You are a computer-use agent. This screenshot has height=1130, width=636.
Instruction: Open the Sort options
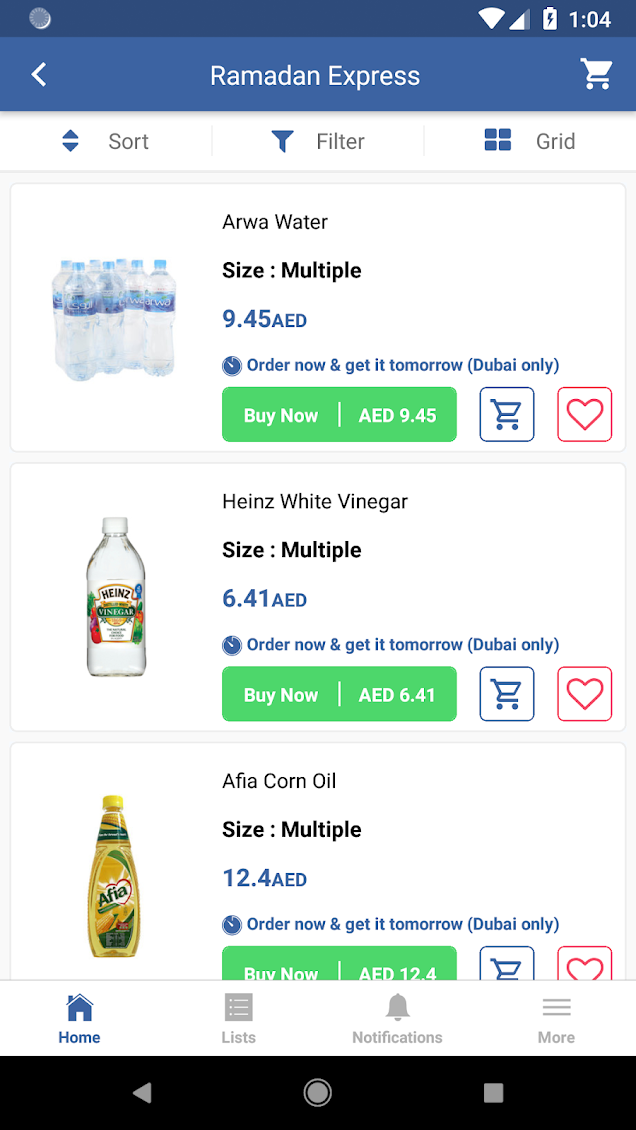(106, 141)
